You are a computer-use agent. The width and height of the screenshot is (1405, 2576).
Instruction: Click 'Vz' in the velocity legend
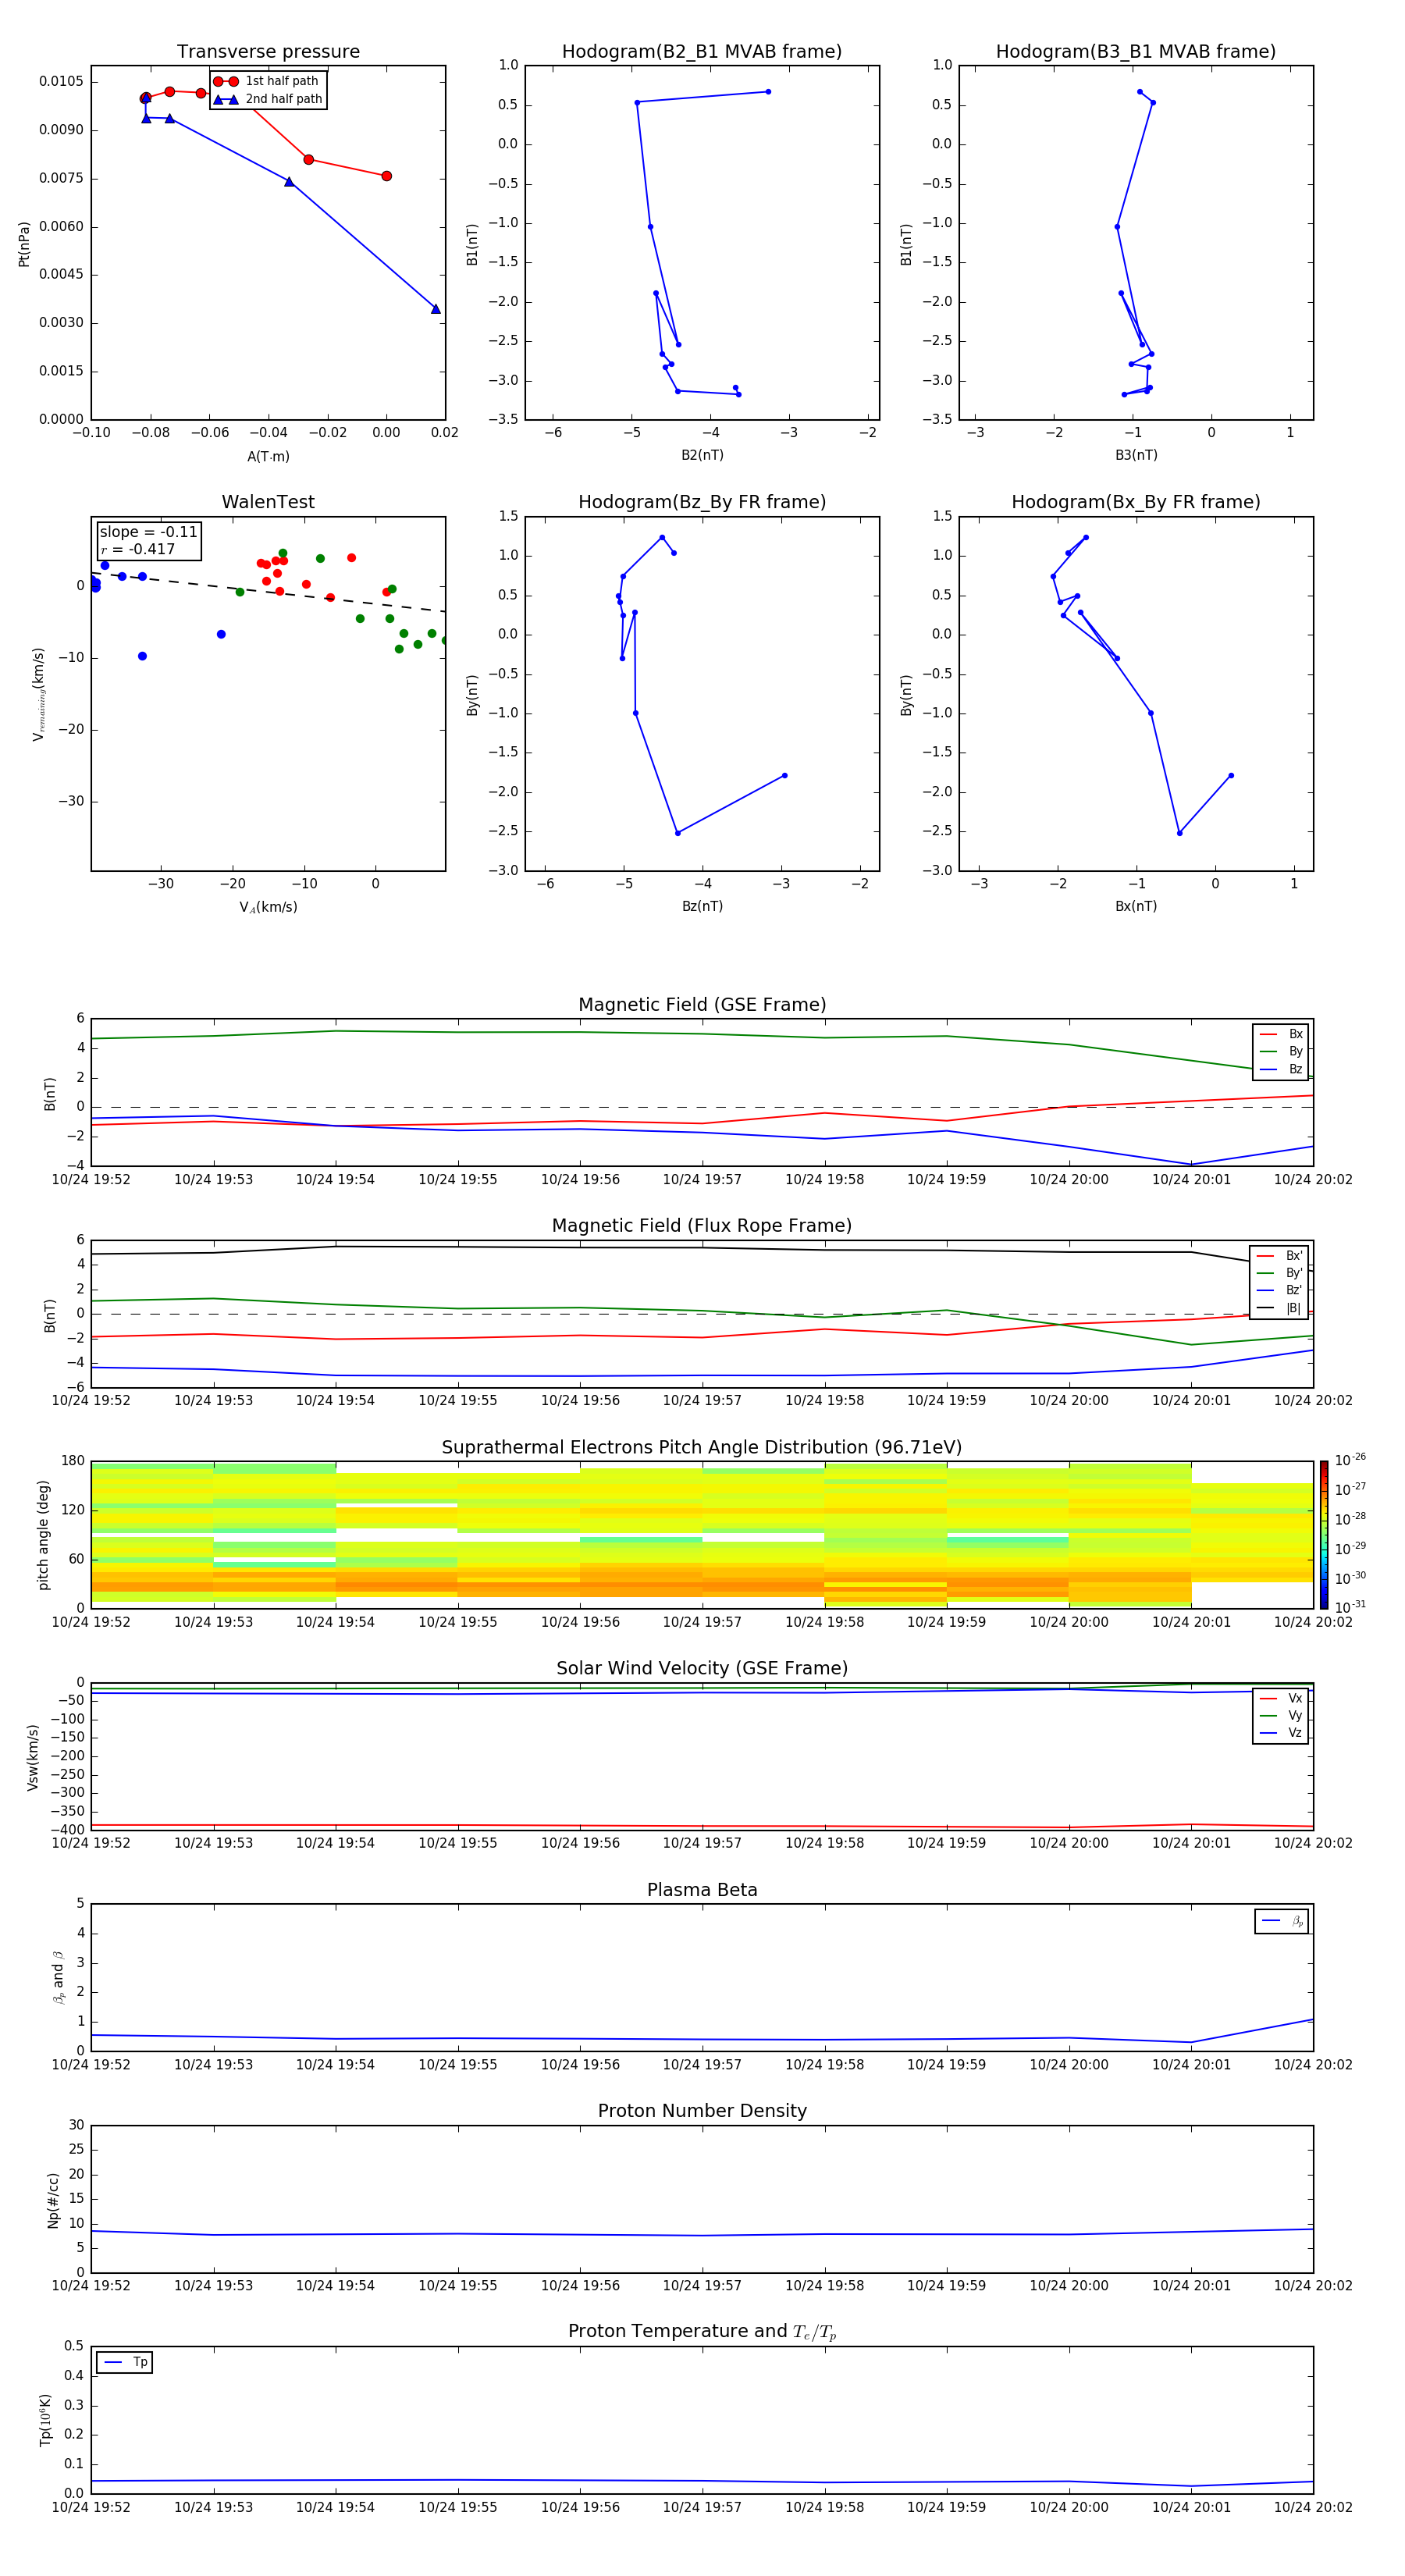pos(1296,1732)
